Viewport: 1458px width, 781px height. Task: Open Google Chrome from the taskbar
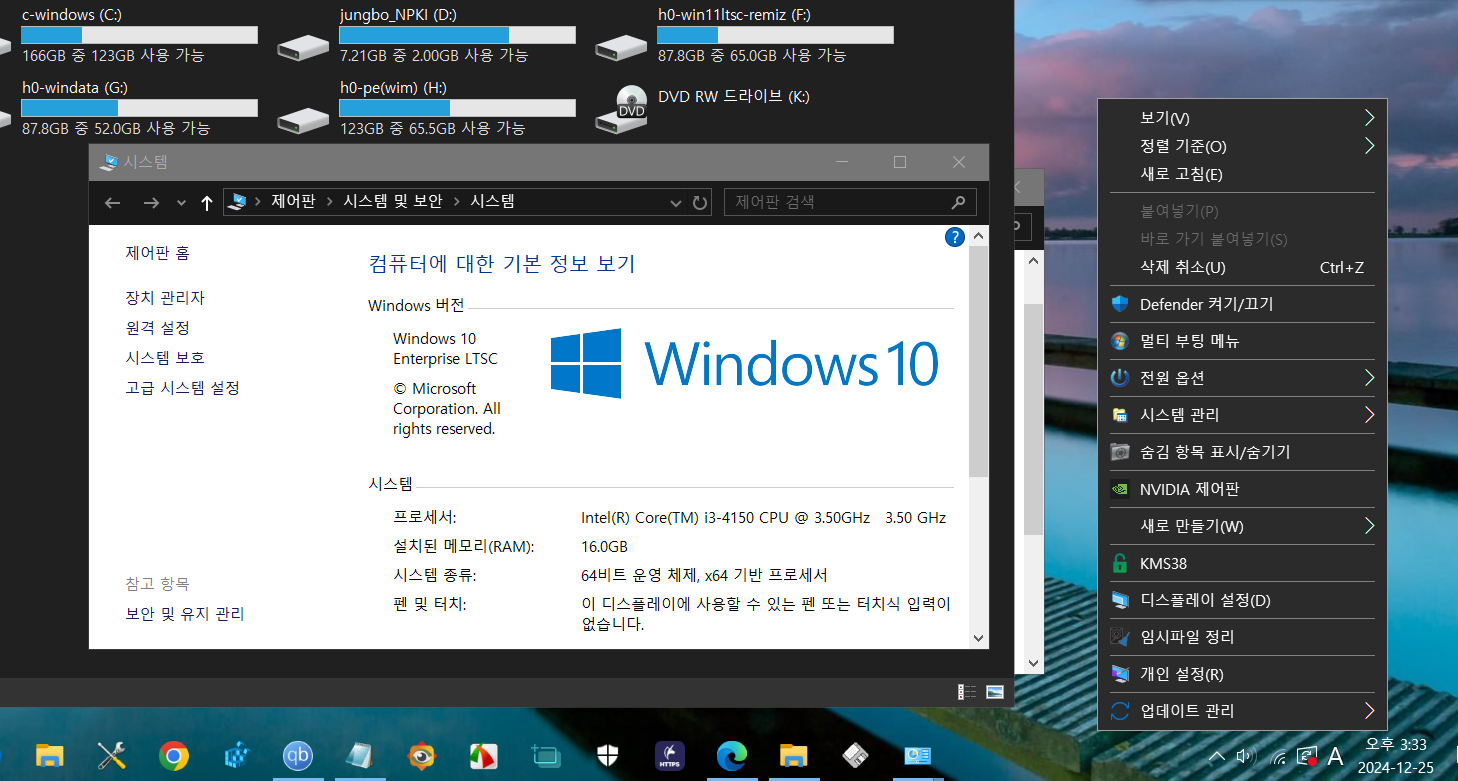tap(174, 756)
